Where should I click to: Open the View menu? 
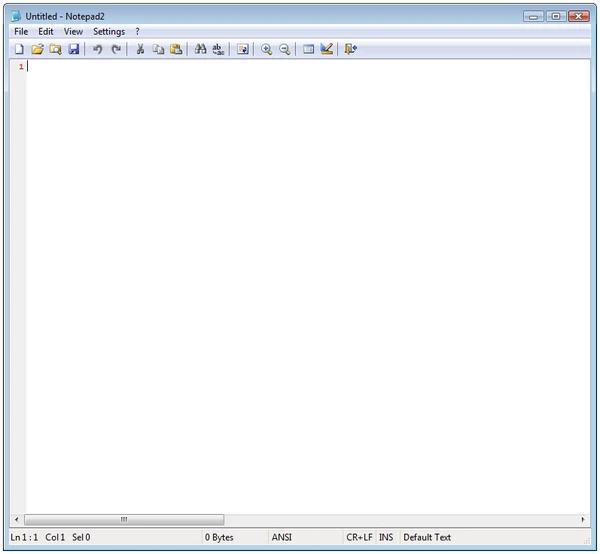[73, 32]
